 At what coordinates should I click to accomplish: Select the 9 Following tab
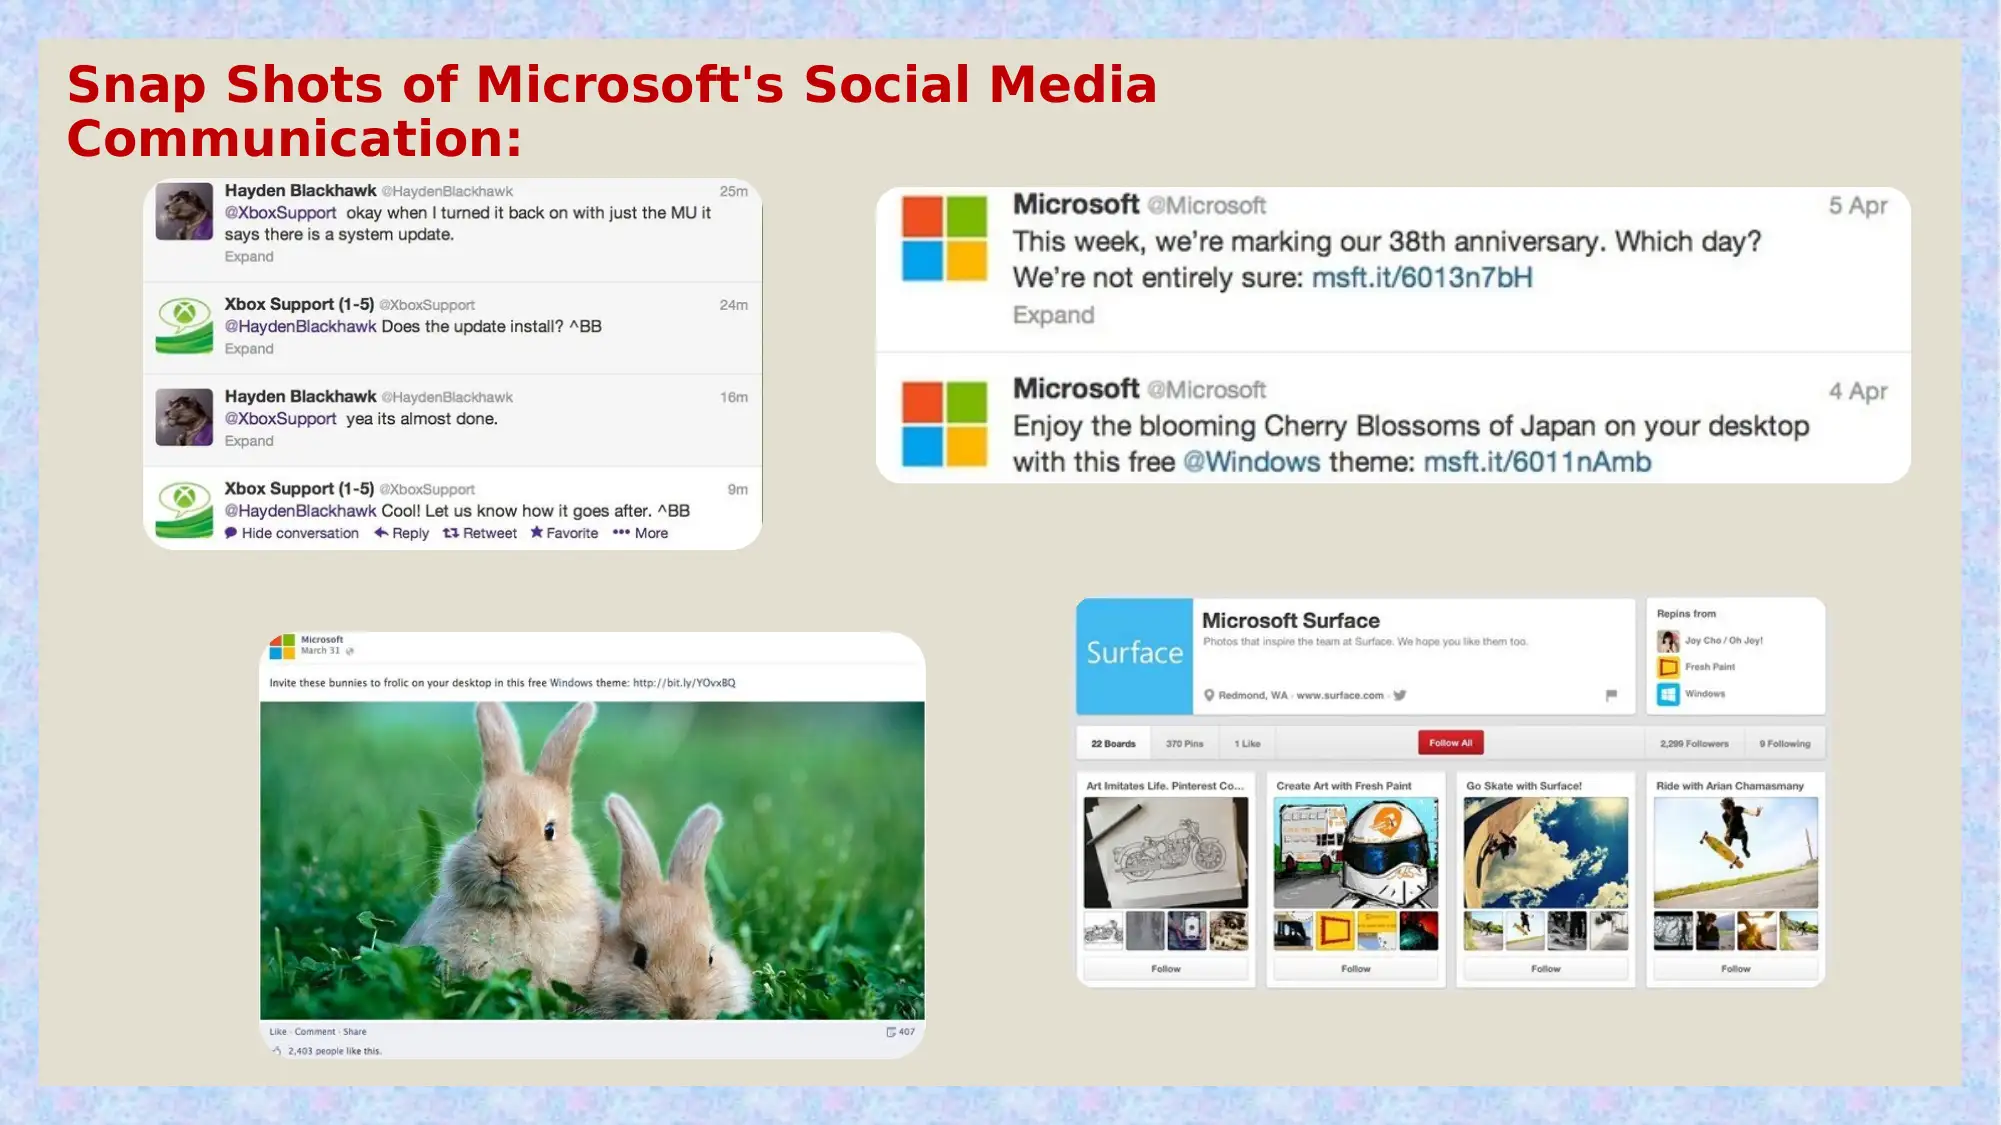pos(1785,744)
